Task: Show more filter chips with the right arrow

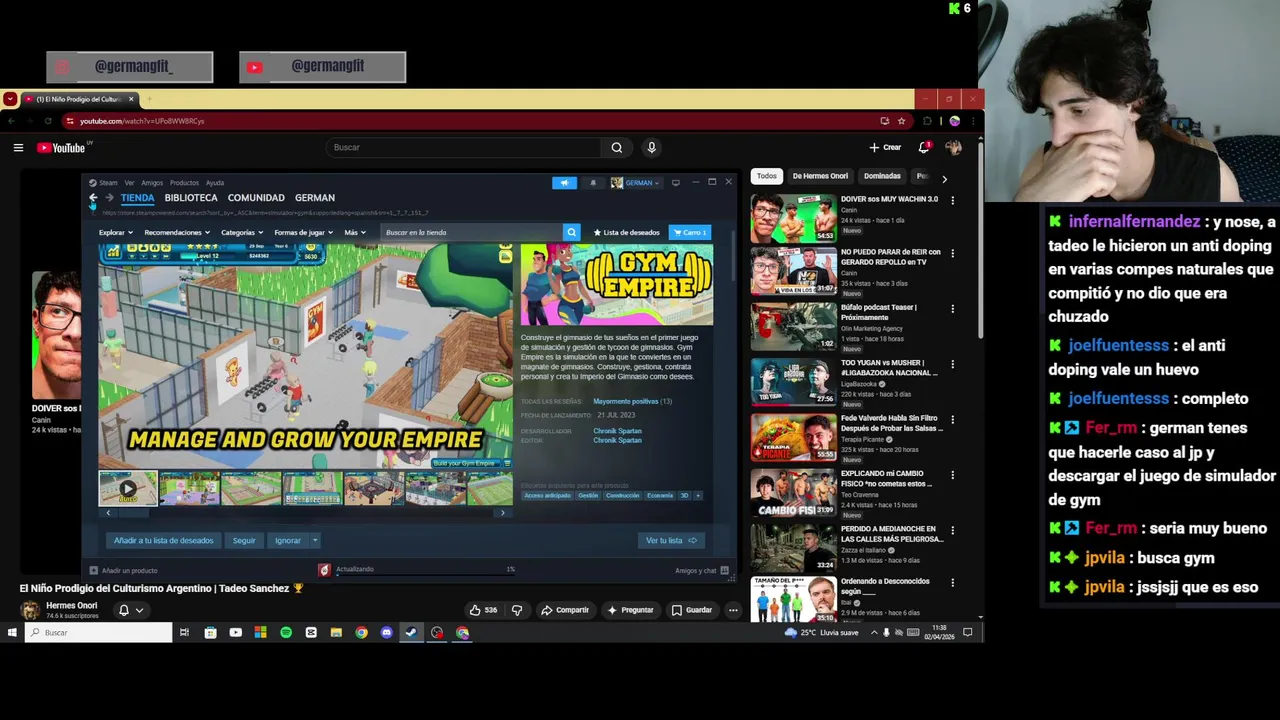Action: click(x=944, y=178)
